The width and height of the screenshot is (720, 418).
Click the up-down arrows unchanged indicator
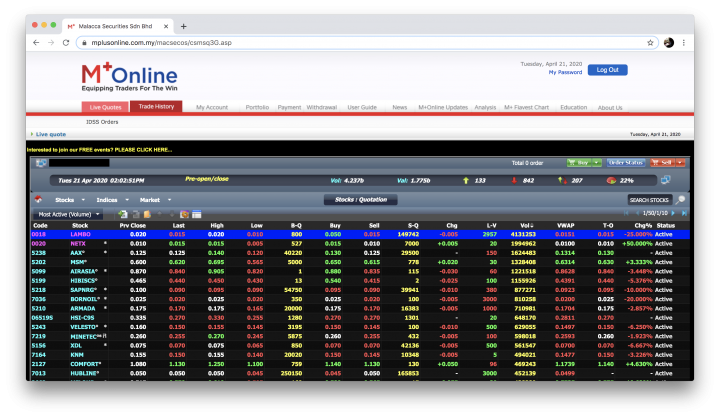(x=562, y=181)
